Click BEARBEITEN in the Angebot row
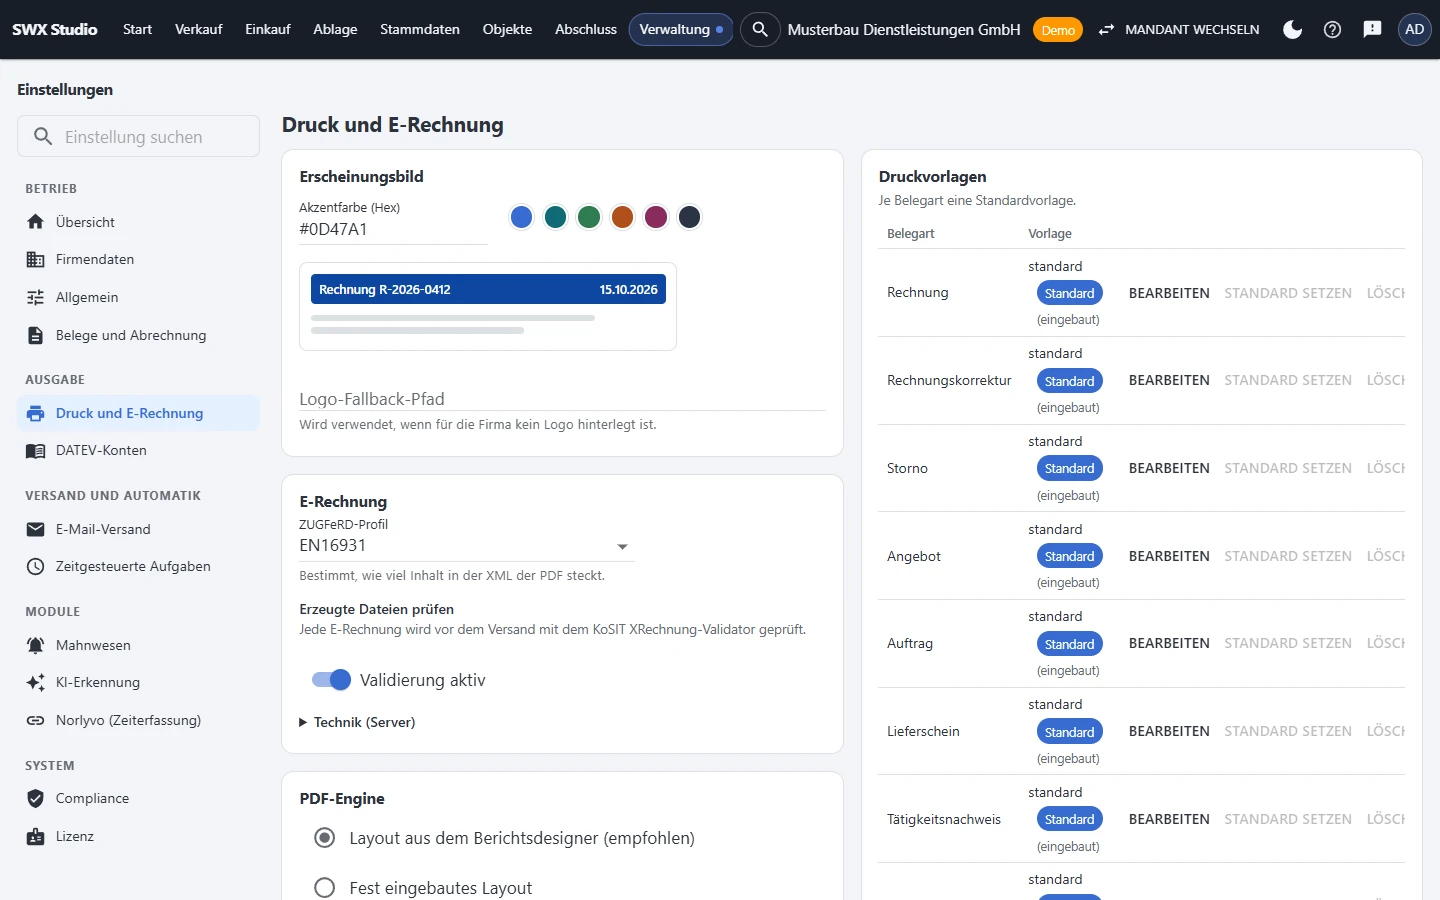The width and height of the screenshot is (1440, 900). [1169, 556]
